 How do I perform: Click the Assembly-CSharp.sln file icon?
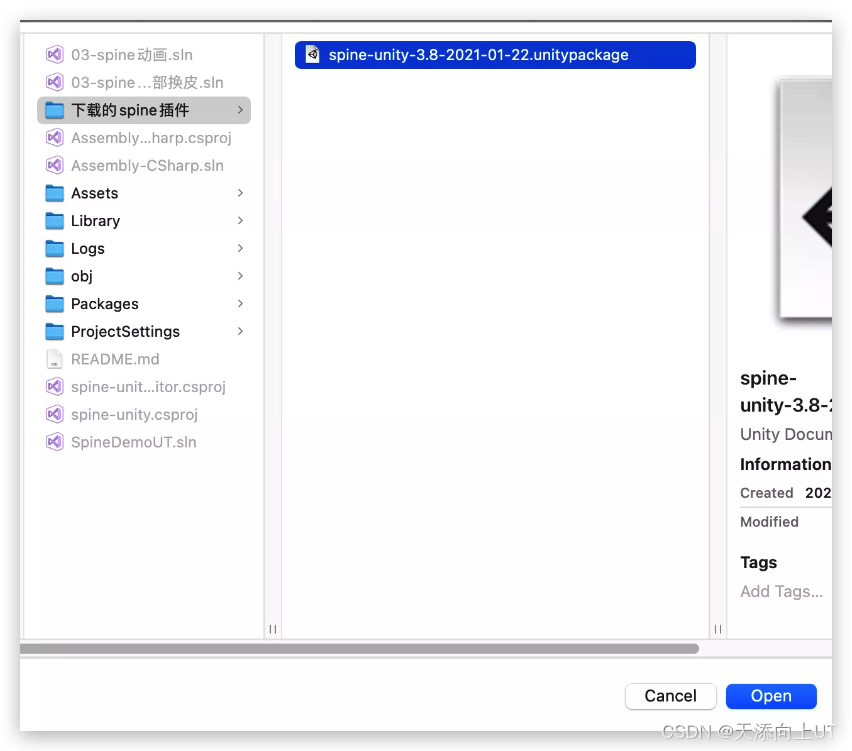coord(54,165)
